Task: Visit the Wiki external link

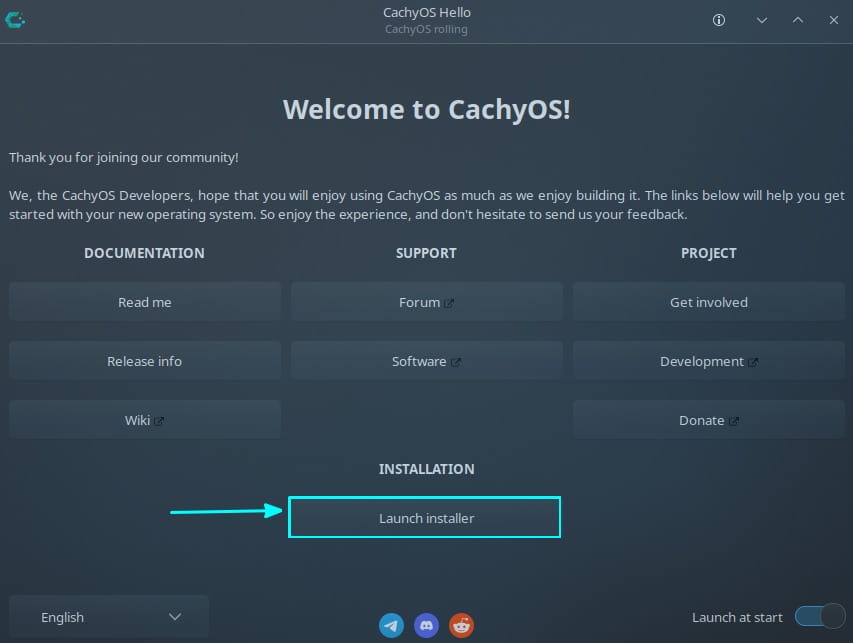Action: pyautogui.click(x=145, y=420)
